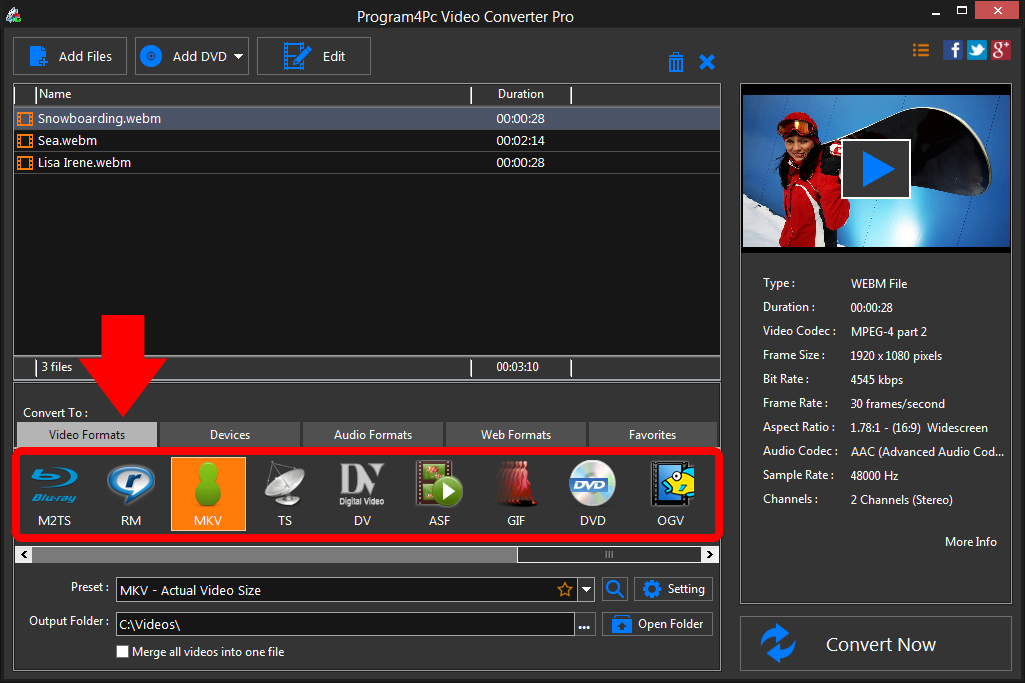Select the MKV output format
The width and height of the screenshot is (1025, 683).
207,493
